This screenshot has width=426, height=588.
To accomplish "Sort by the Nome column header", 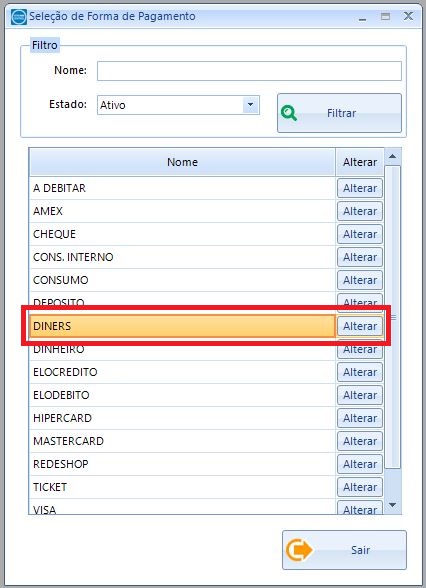I will (182, 162).
